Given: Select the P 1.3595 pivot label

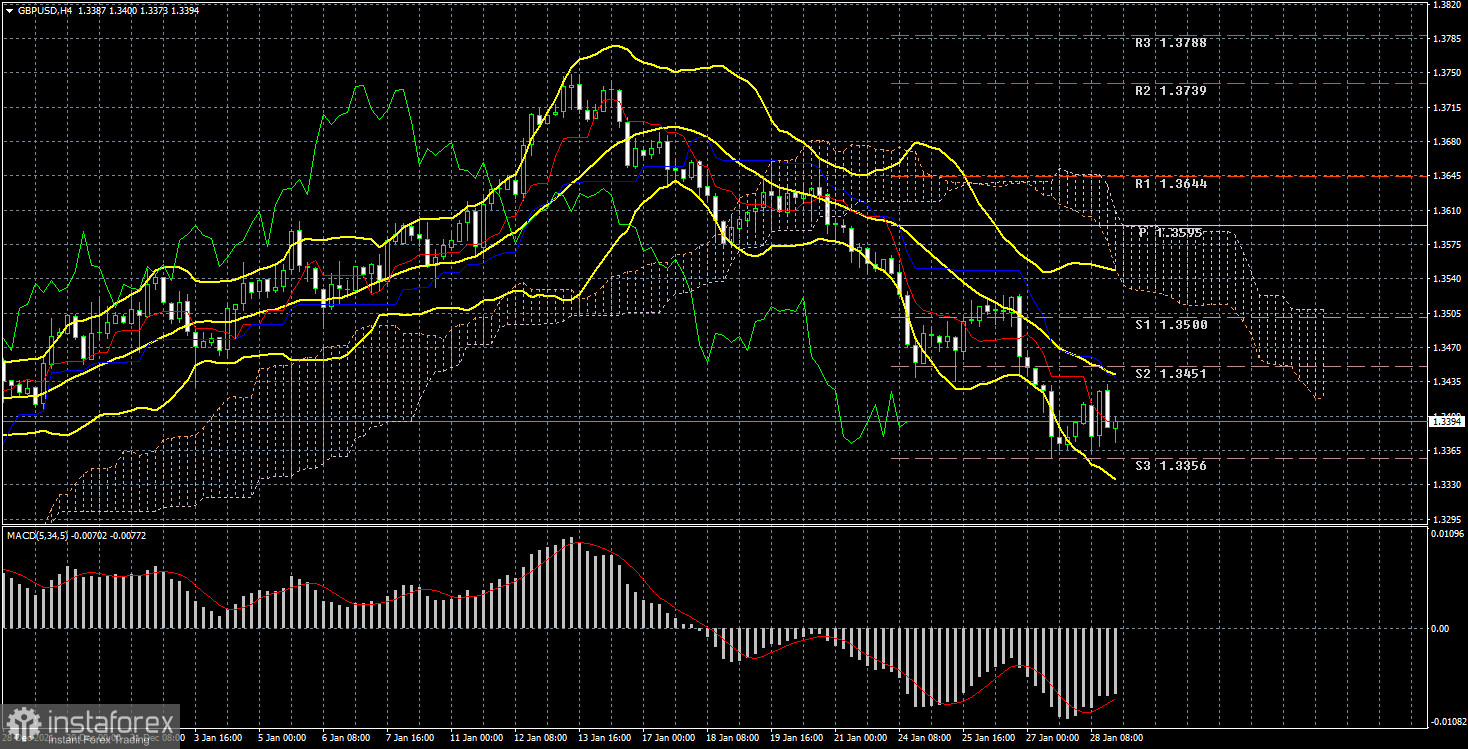Looking at the screenshot, I should pos(1170,232).
